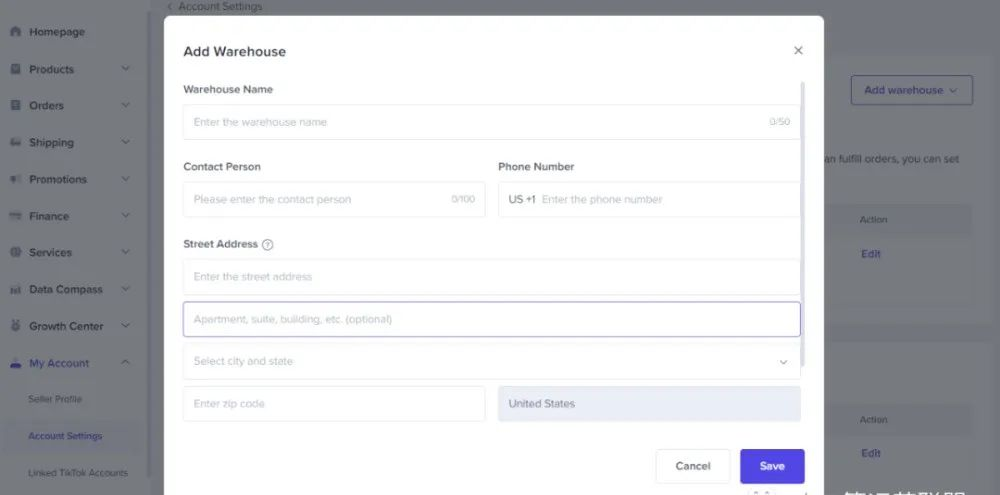Click the Shipping truck icon
The width and height of the screenshot is (1000, 495).
[16, 143]
